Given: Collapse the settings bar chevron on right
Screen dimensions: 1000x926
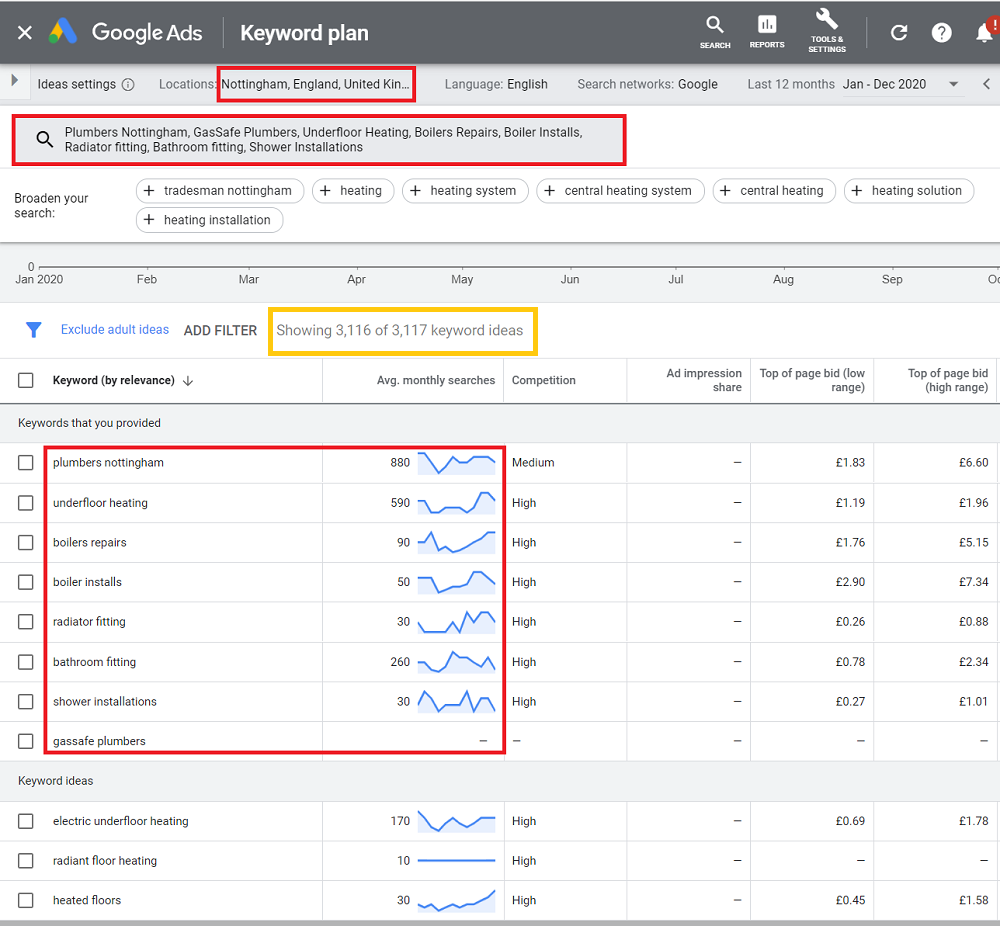Looking at the screenshot, I should [986, 84].
